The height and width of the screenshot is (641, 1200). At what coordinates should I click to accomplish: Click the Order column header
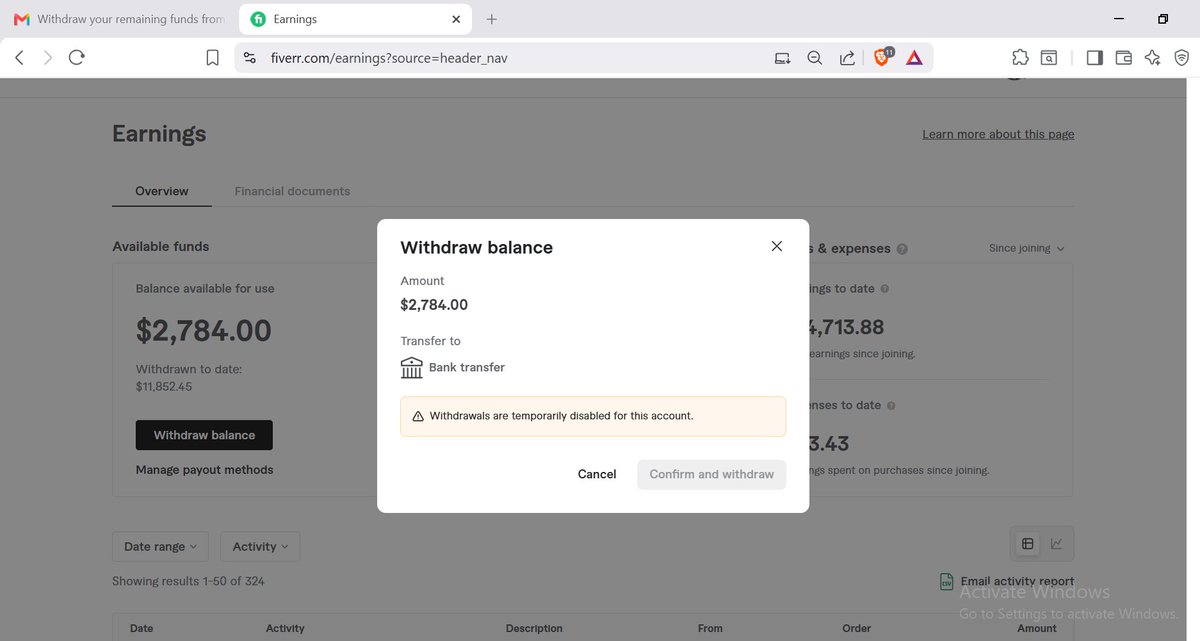tap(857, 628)
